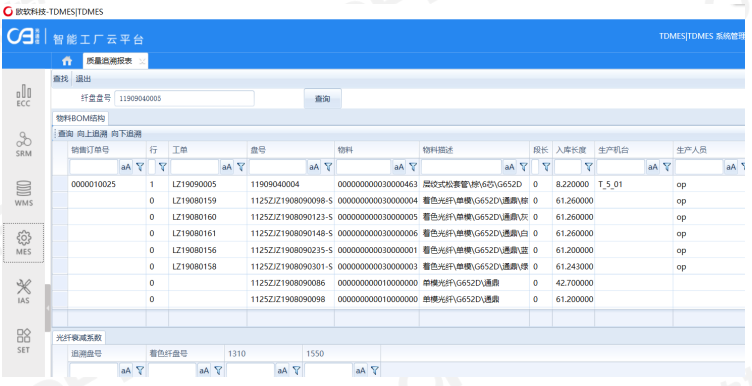Toggle aA case match for 物料描述
This screenshot has height=386, width=752.
(510, 167)
